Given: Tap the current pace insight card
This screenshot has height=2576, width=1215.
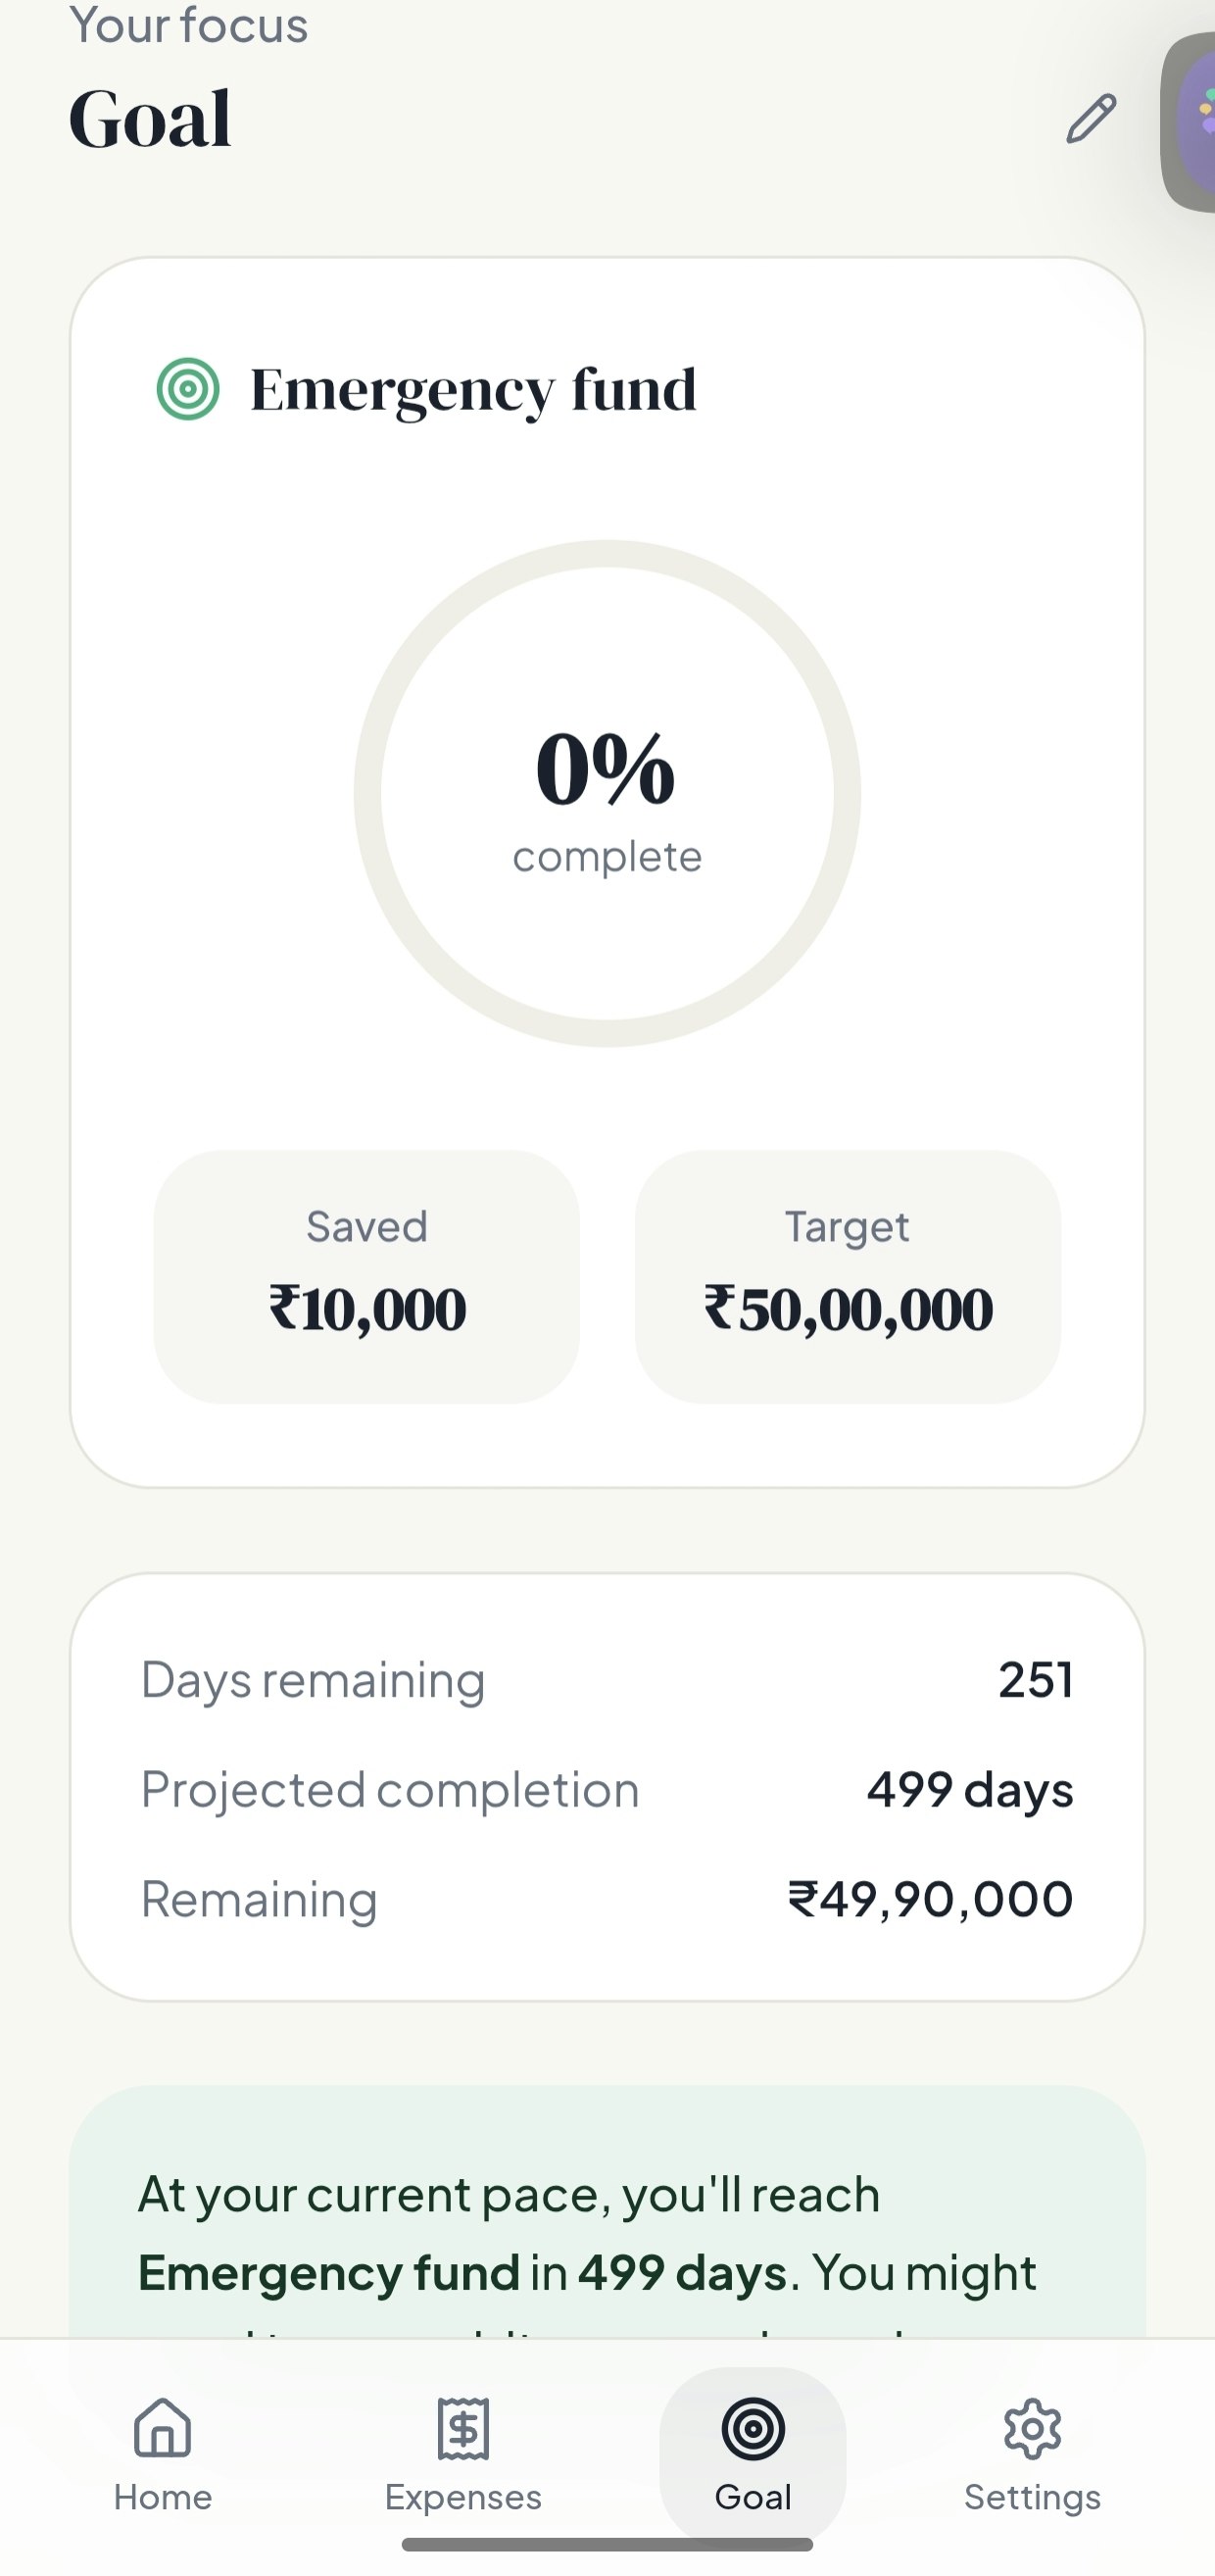Looking at the screenshot, I should pyautogui.click(x=607, y=2230).
